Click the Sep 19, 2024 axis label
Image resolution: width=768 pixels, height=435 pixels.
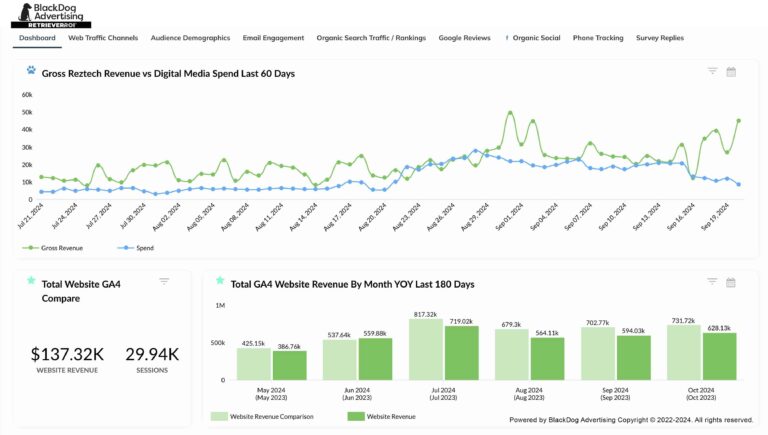point(715,217)
